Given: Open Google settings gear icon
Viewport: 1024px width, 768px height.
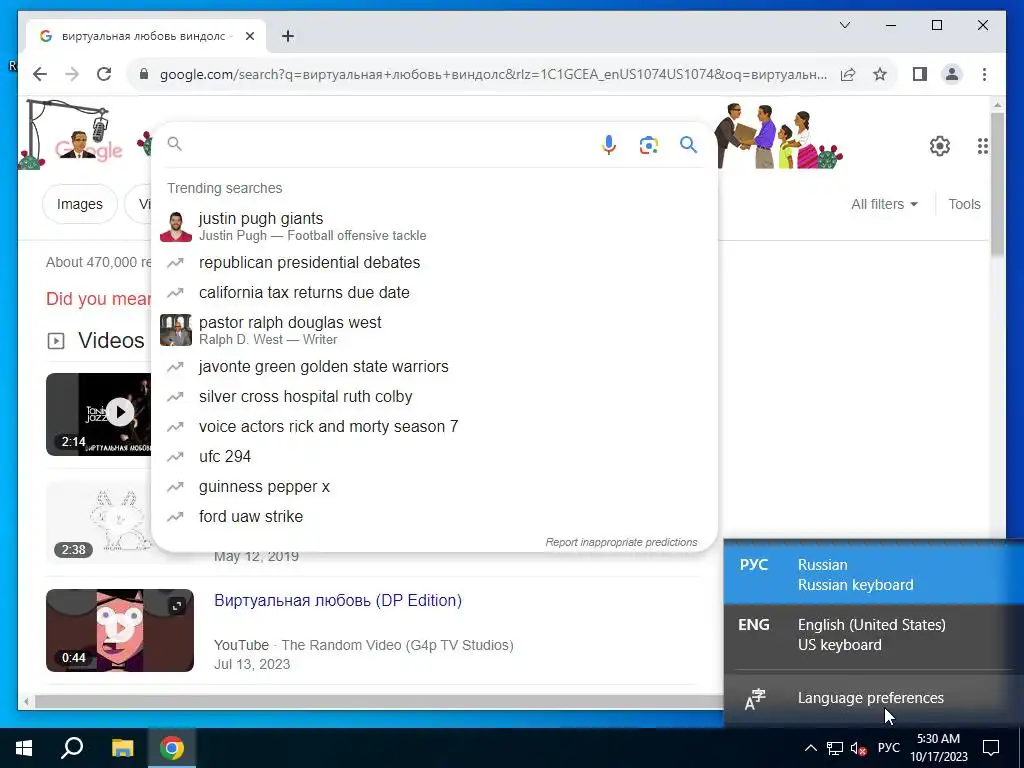Looking at the screenshot, I should tap(940, 146).
